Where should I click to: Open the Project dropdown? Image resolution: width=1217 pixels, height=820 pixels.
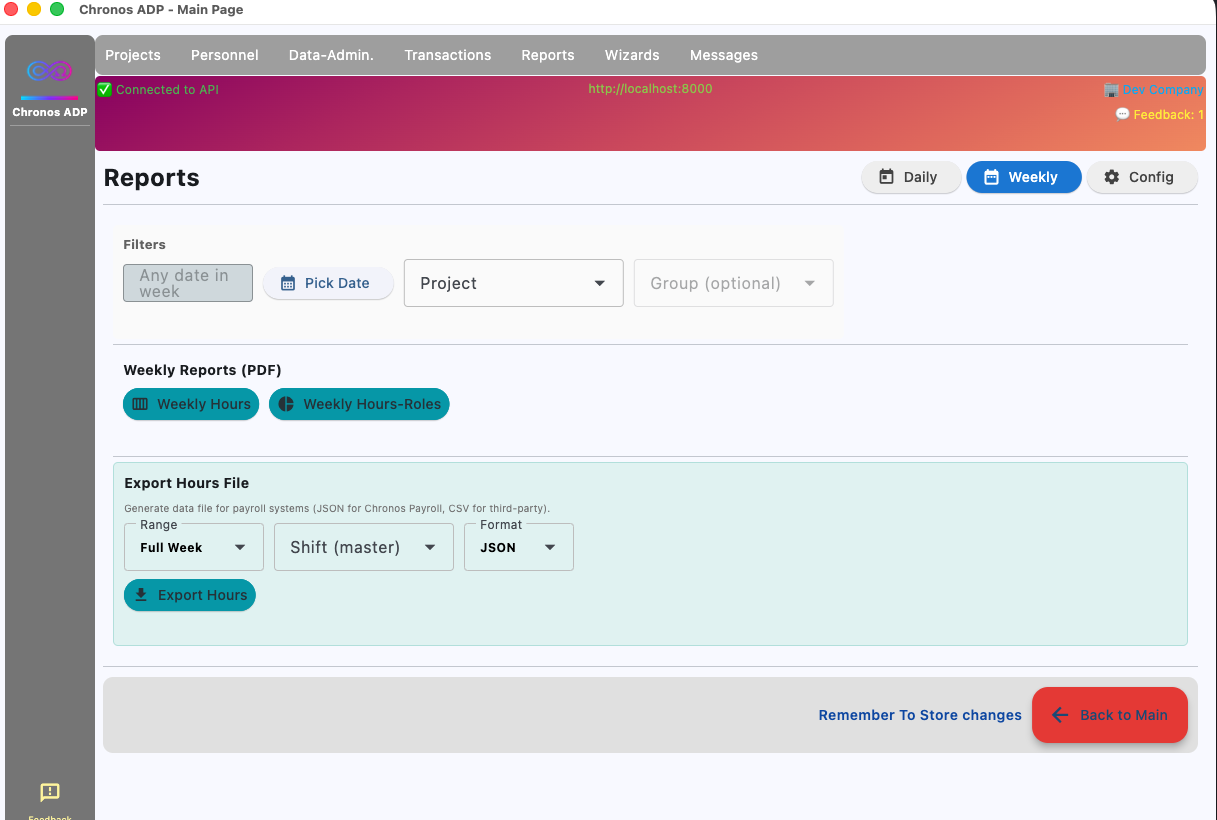(x=513, y=283)
